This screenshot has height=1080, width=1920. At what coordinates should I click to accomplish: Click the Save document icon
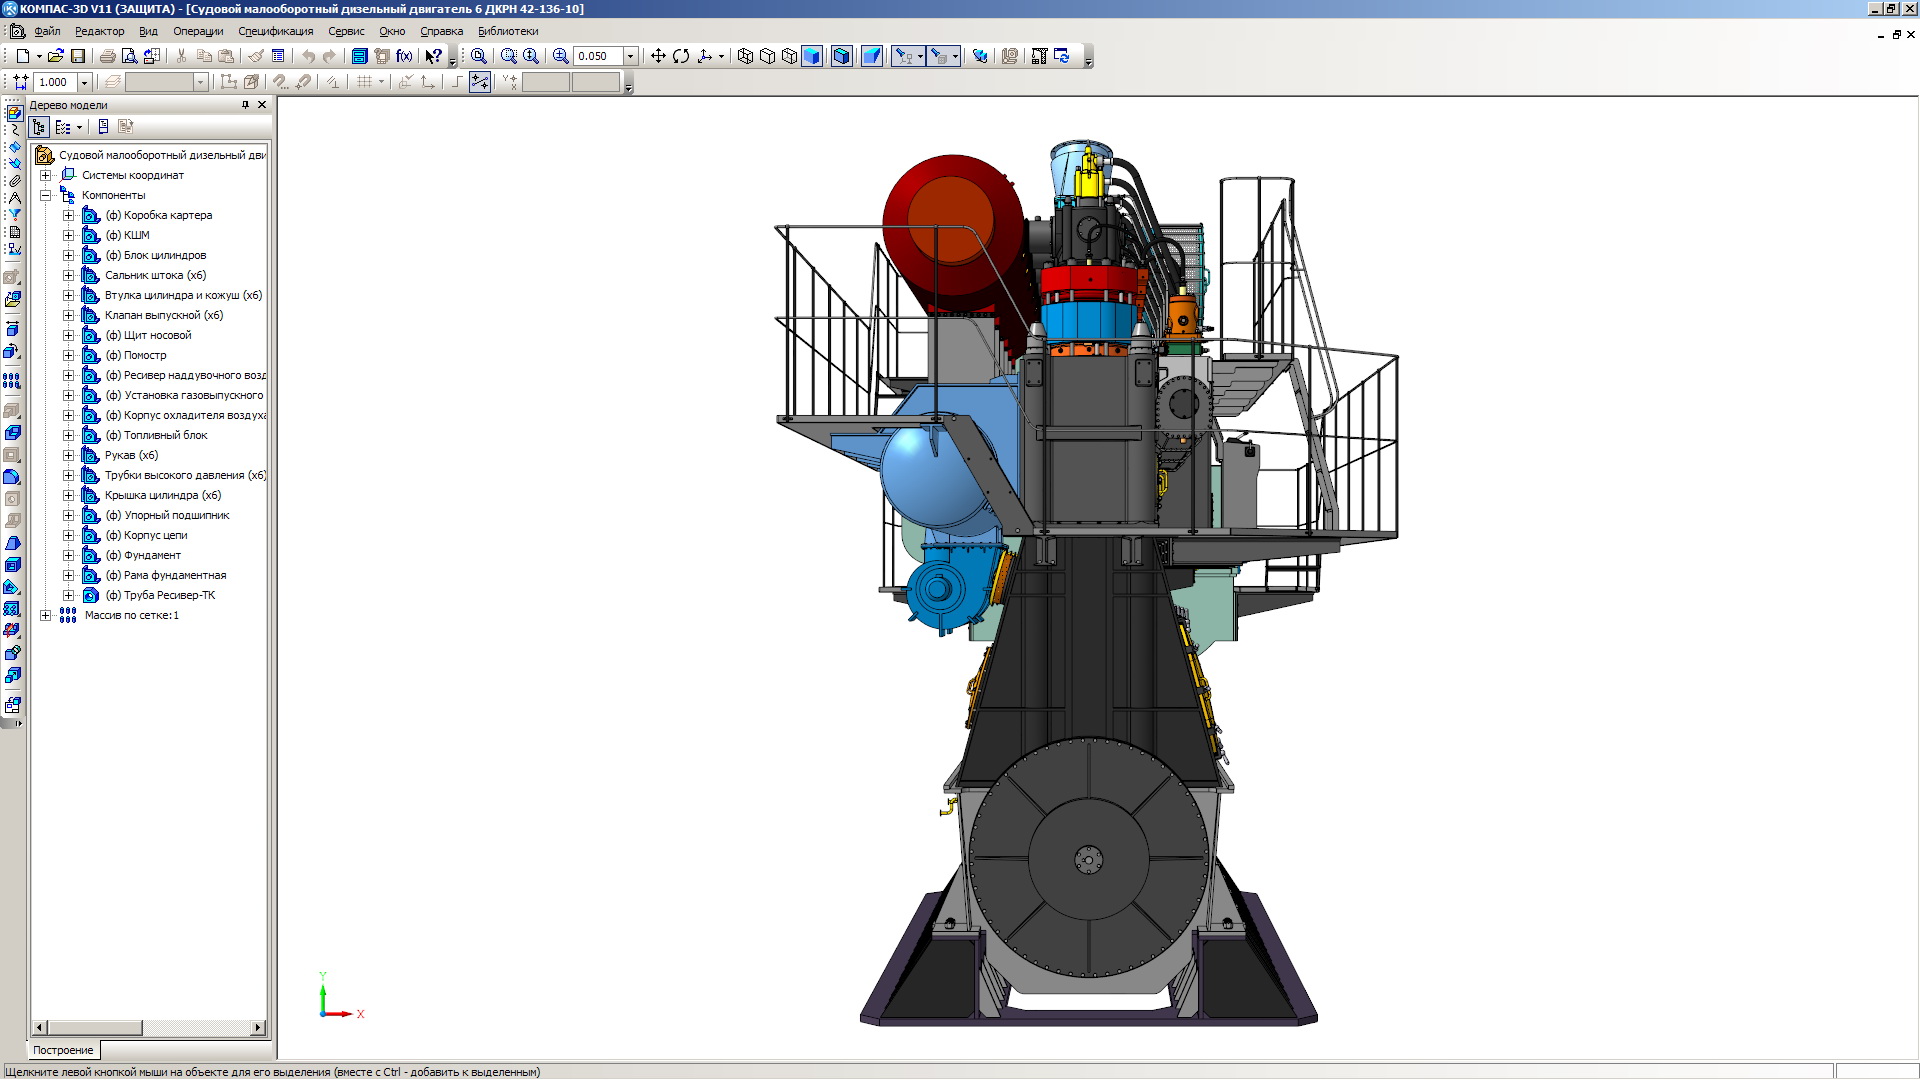click(x=78, y=56)
